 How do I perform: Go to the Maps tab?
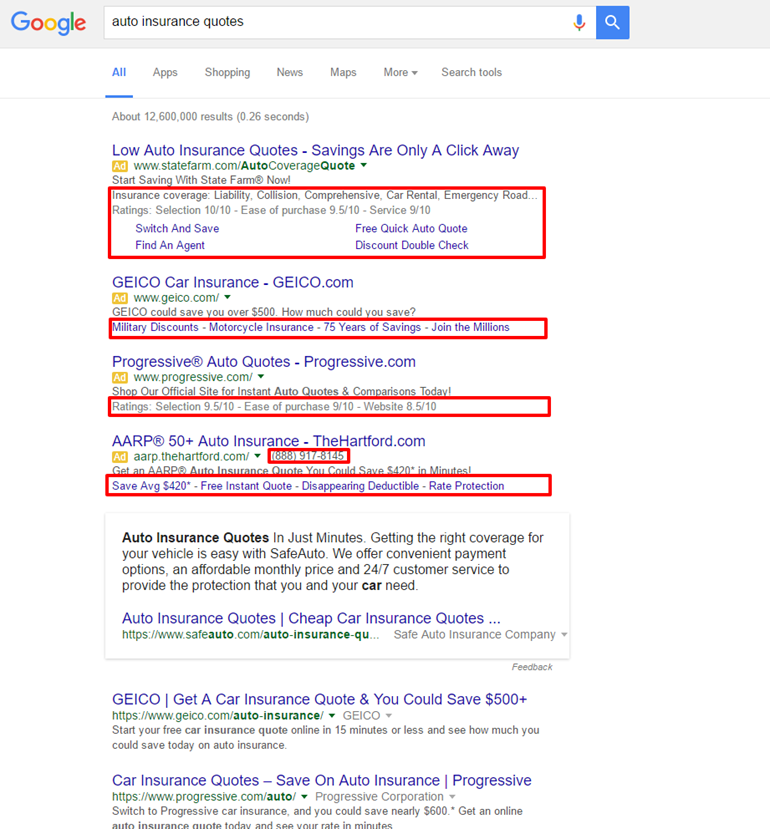pyautogui.click(x=343, y=72)
